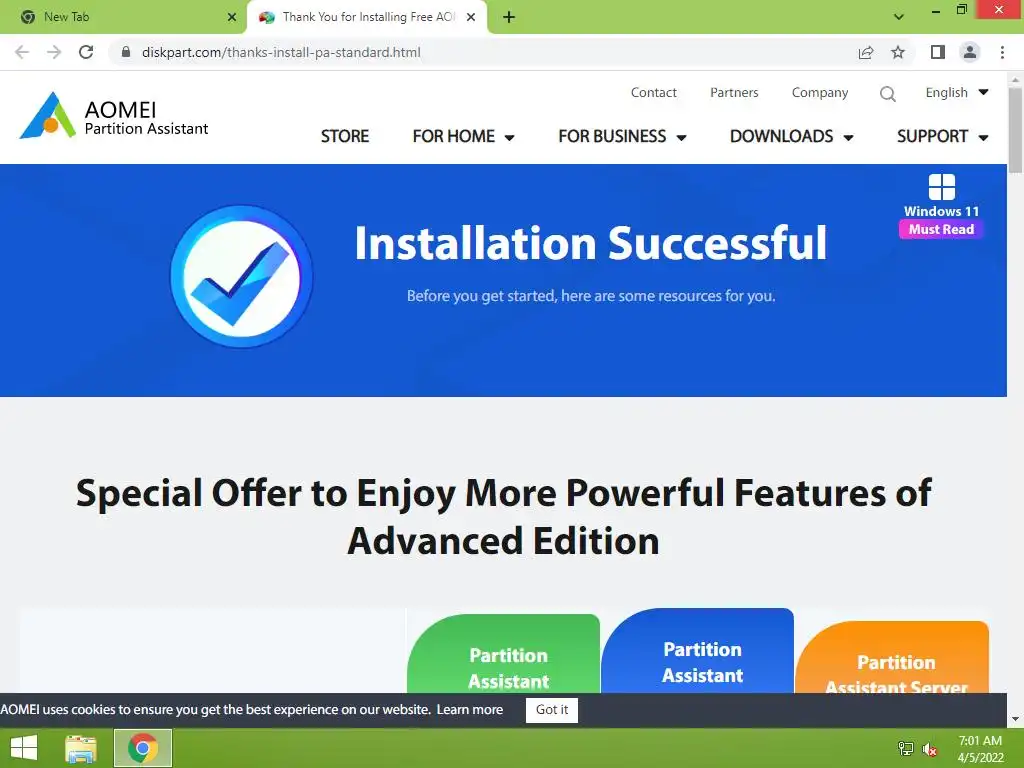
Task: Share this page via the share icon
Action: [x=866, y=52]
